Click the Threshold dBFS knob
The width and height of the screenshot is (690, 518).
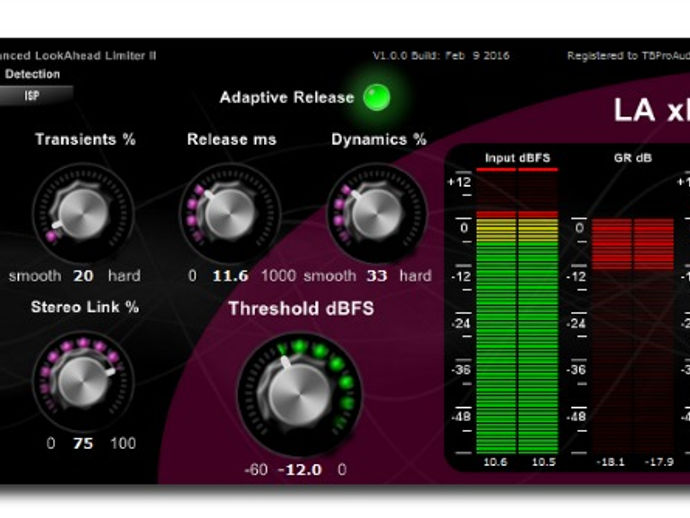(300, 394)
